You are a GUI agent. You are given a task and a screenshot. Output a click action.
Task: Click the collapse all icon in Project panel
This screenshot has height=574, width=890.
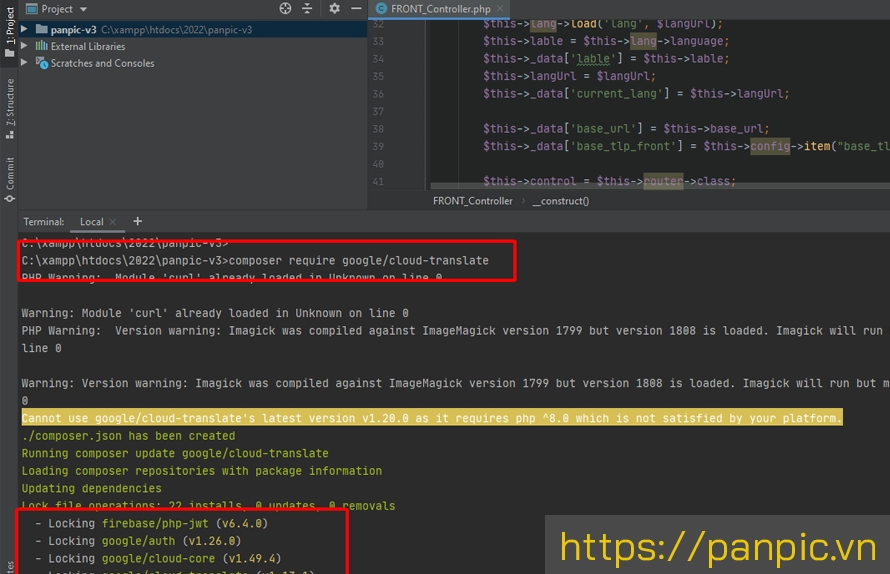coord(307,9)
